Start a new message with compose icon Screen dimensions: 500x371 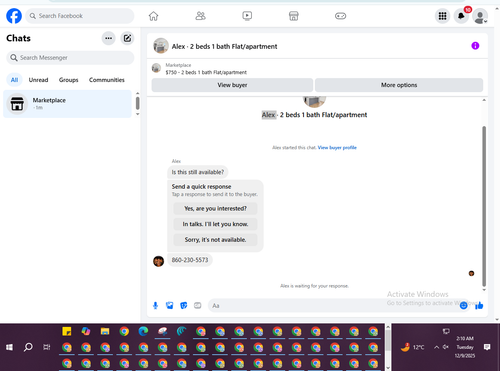point(127,38)
